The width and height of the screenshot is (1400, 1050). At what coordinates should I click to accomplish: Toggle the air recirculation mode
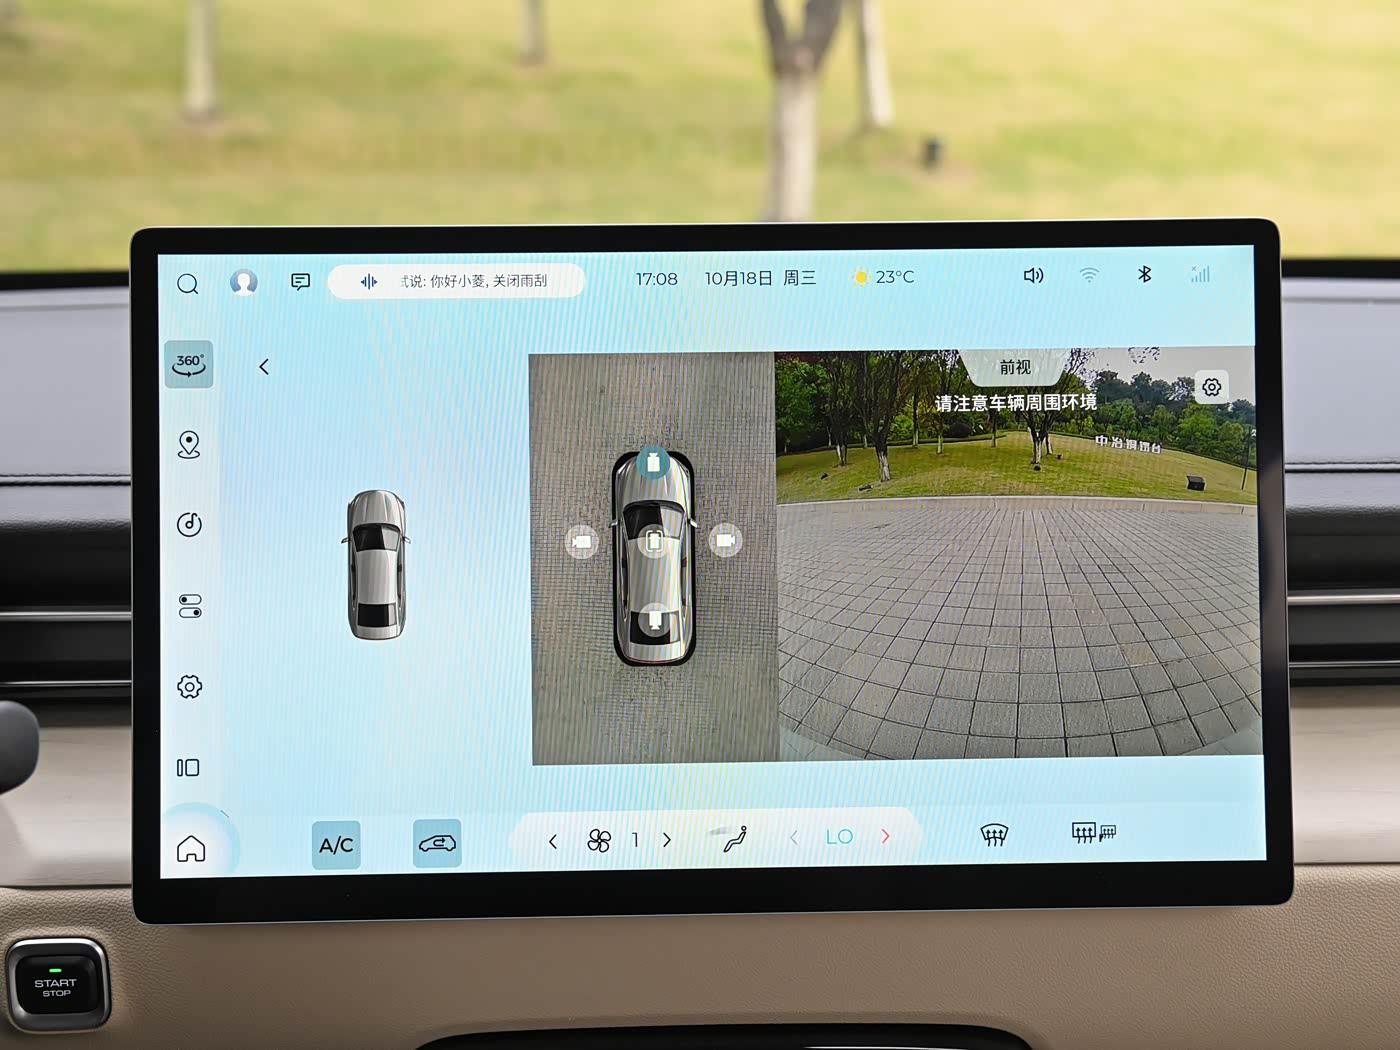[437, 843]
